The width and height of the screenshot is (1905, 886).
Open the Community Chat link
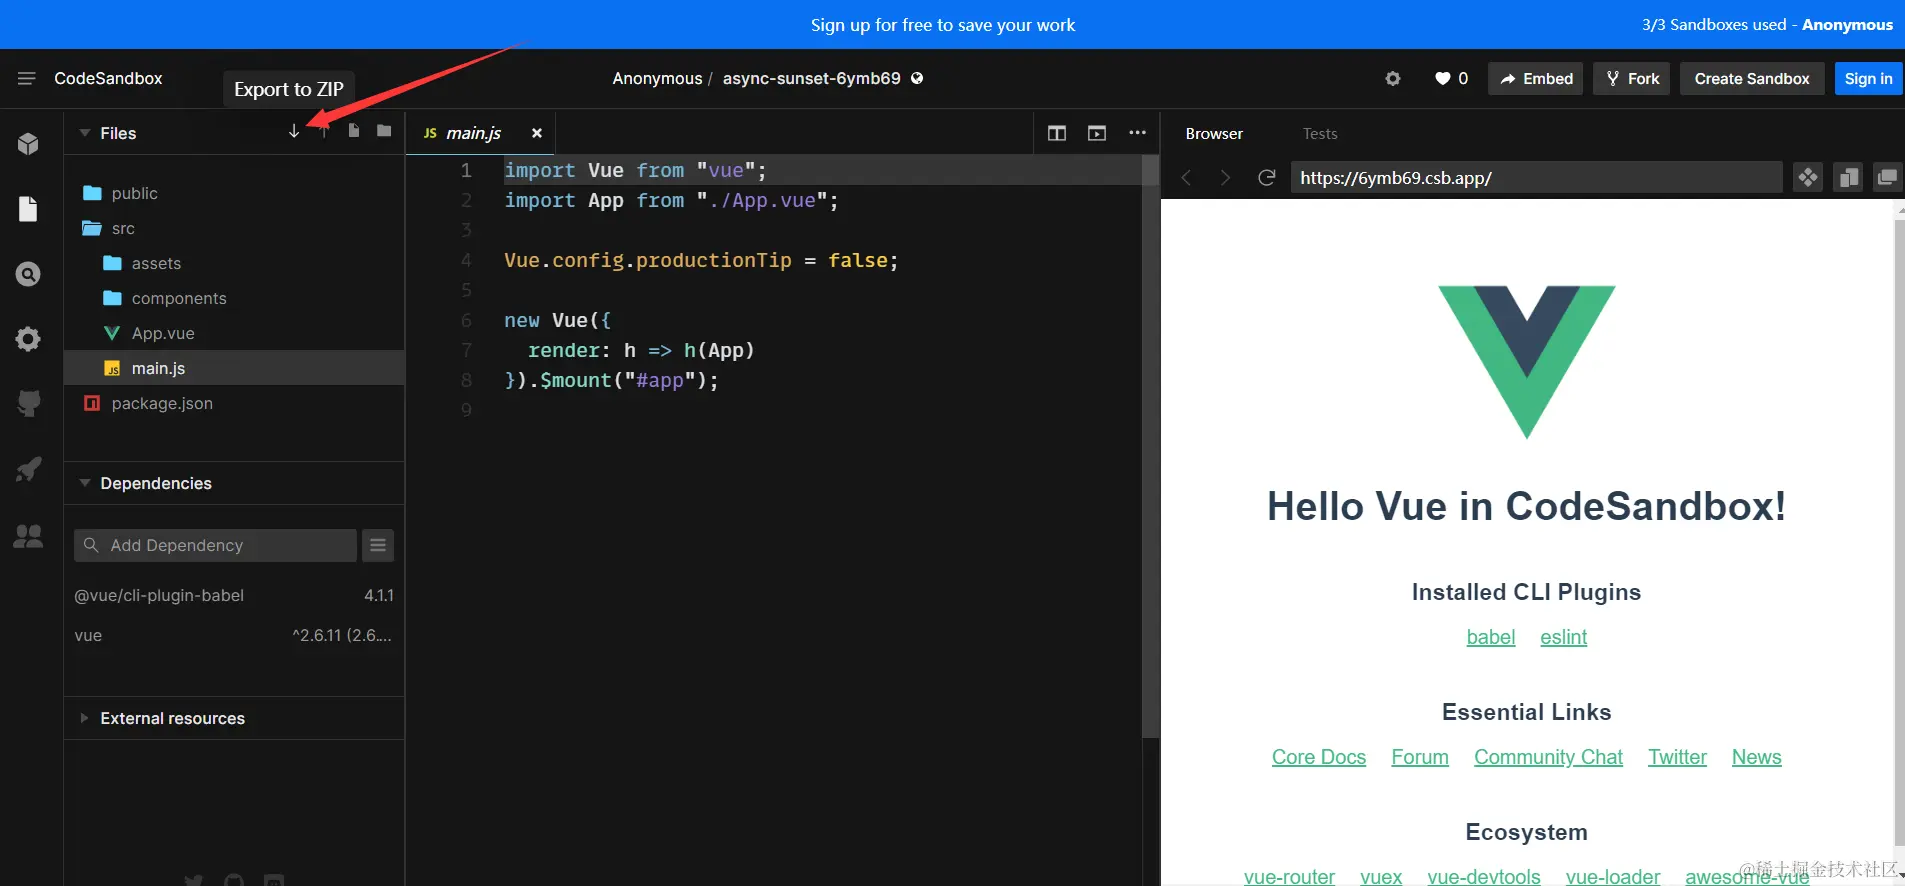click(x=1548, y=757)
